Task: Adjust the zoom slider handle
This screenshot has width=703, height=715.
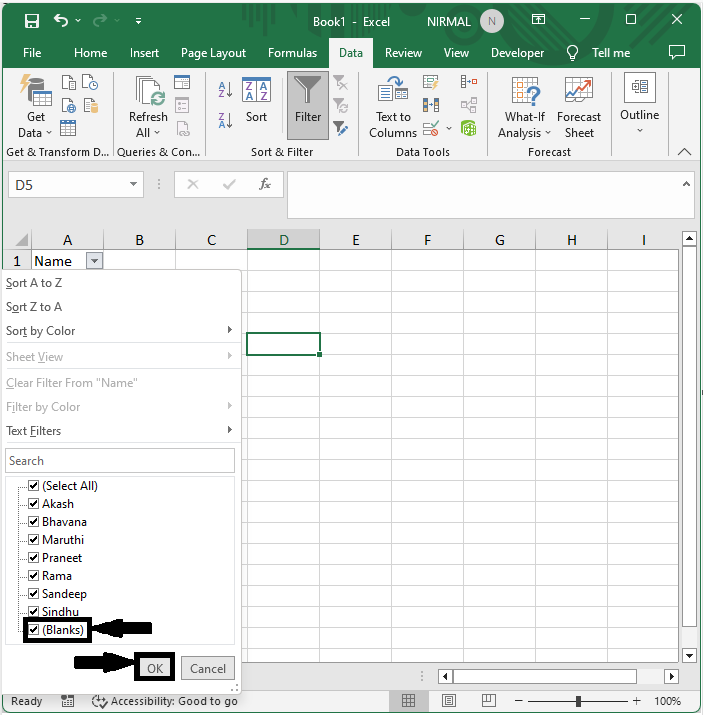Action: [578, 700]
